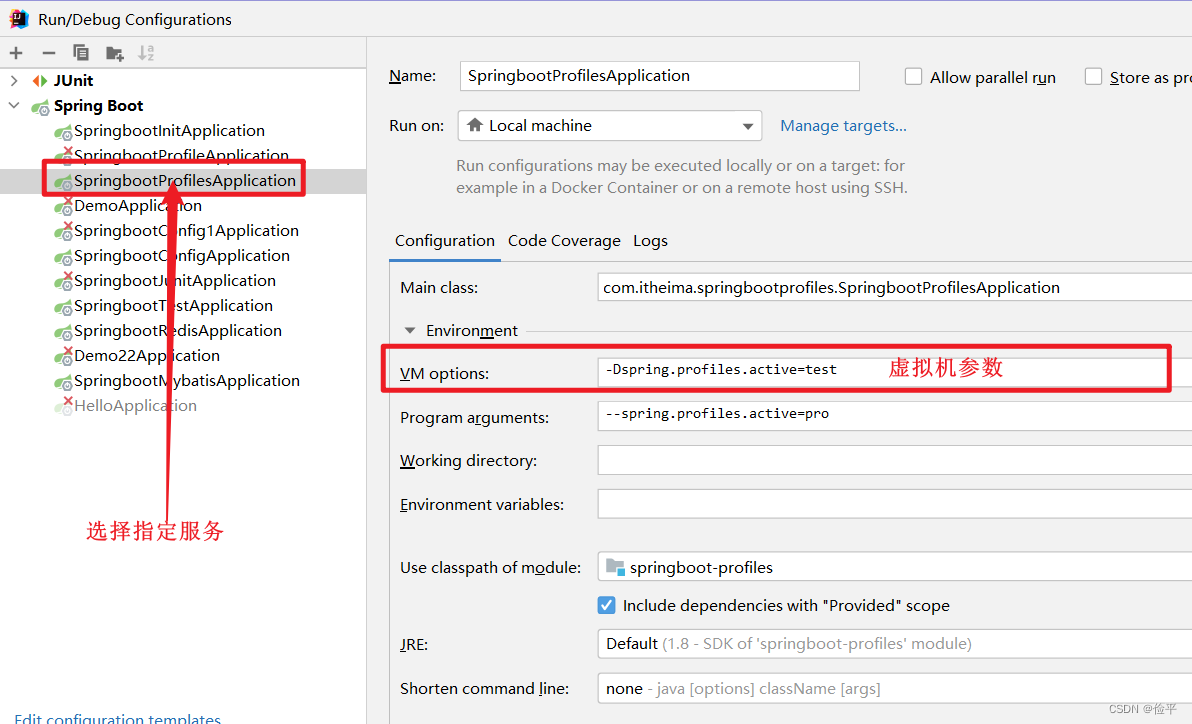Image resolution: width=1192 pixels, height=724 pixels.
Task: Click SpringbootMybatisApplication icon
Action: pyautogui.click(x=63, y=381)
